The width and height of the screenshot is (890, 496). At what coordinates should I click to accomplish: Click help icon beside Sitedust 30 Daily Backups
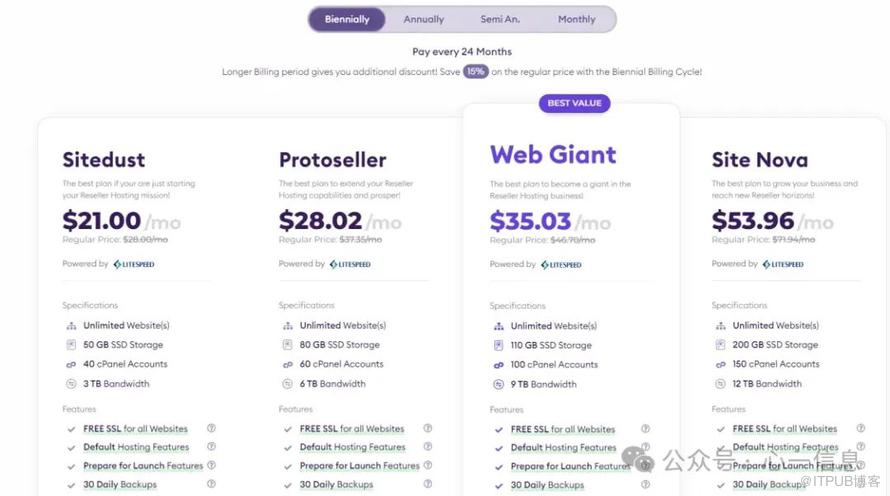pyautogui.click(x=211, y=485)
